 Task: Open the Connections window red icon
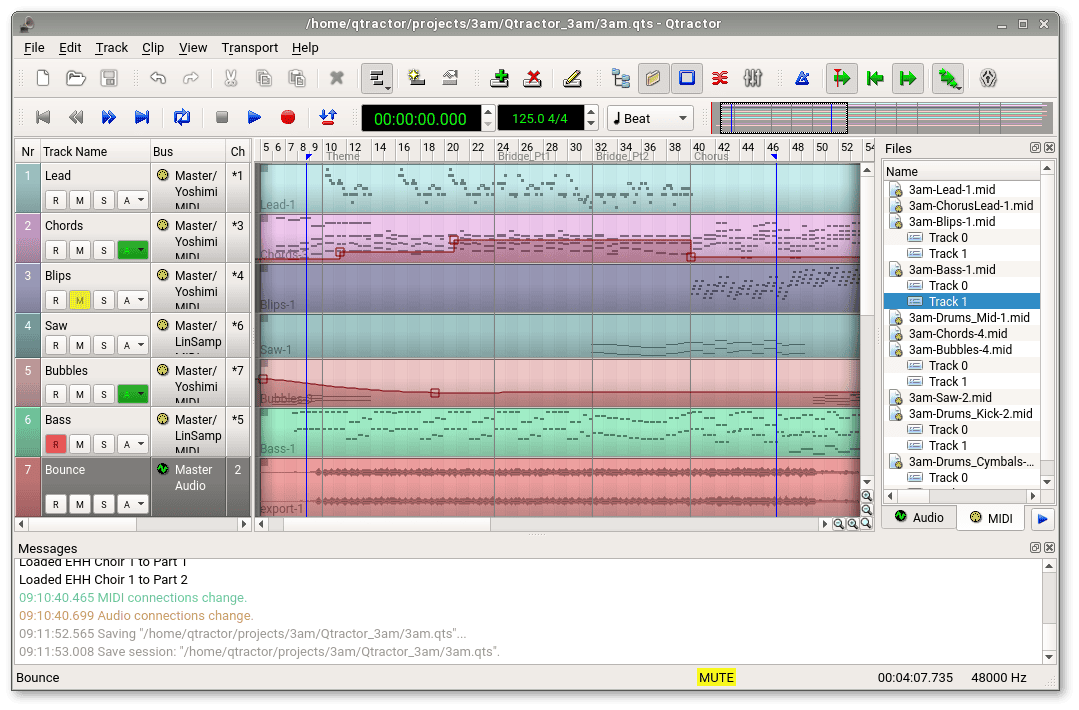tap(720, 78)
